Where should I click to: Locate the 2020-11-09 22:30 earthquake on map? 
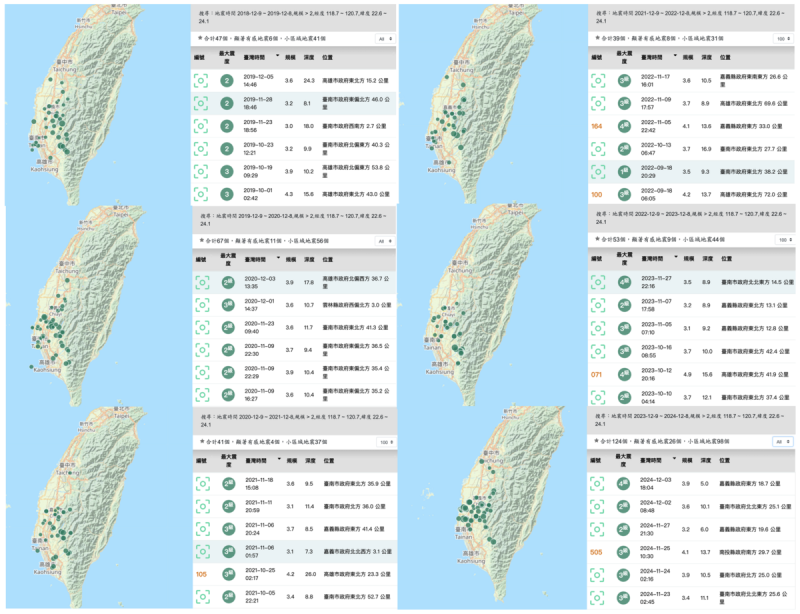[202, 350]
